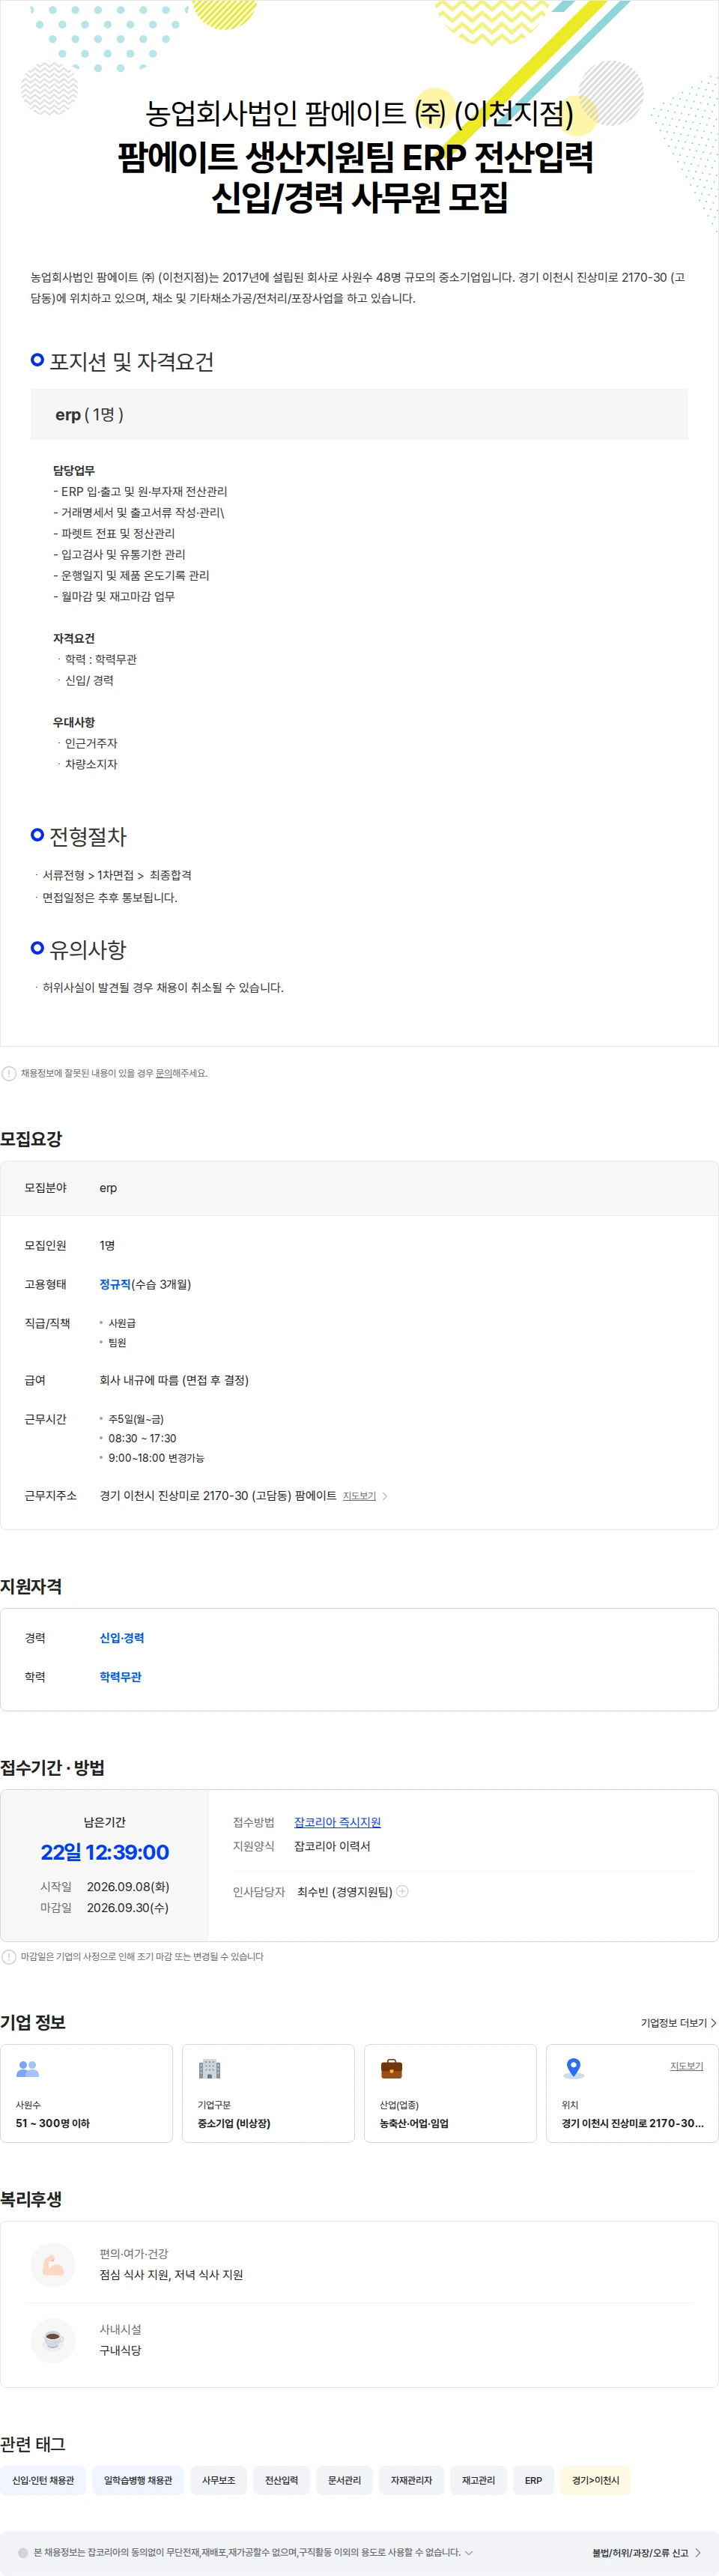The image size is (719, 2576).
Task: Select the ERP tag
Action: (x=533, y=2480)
